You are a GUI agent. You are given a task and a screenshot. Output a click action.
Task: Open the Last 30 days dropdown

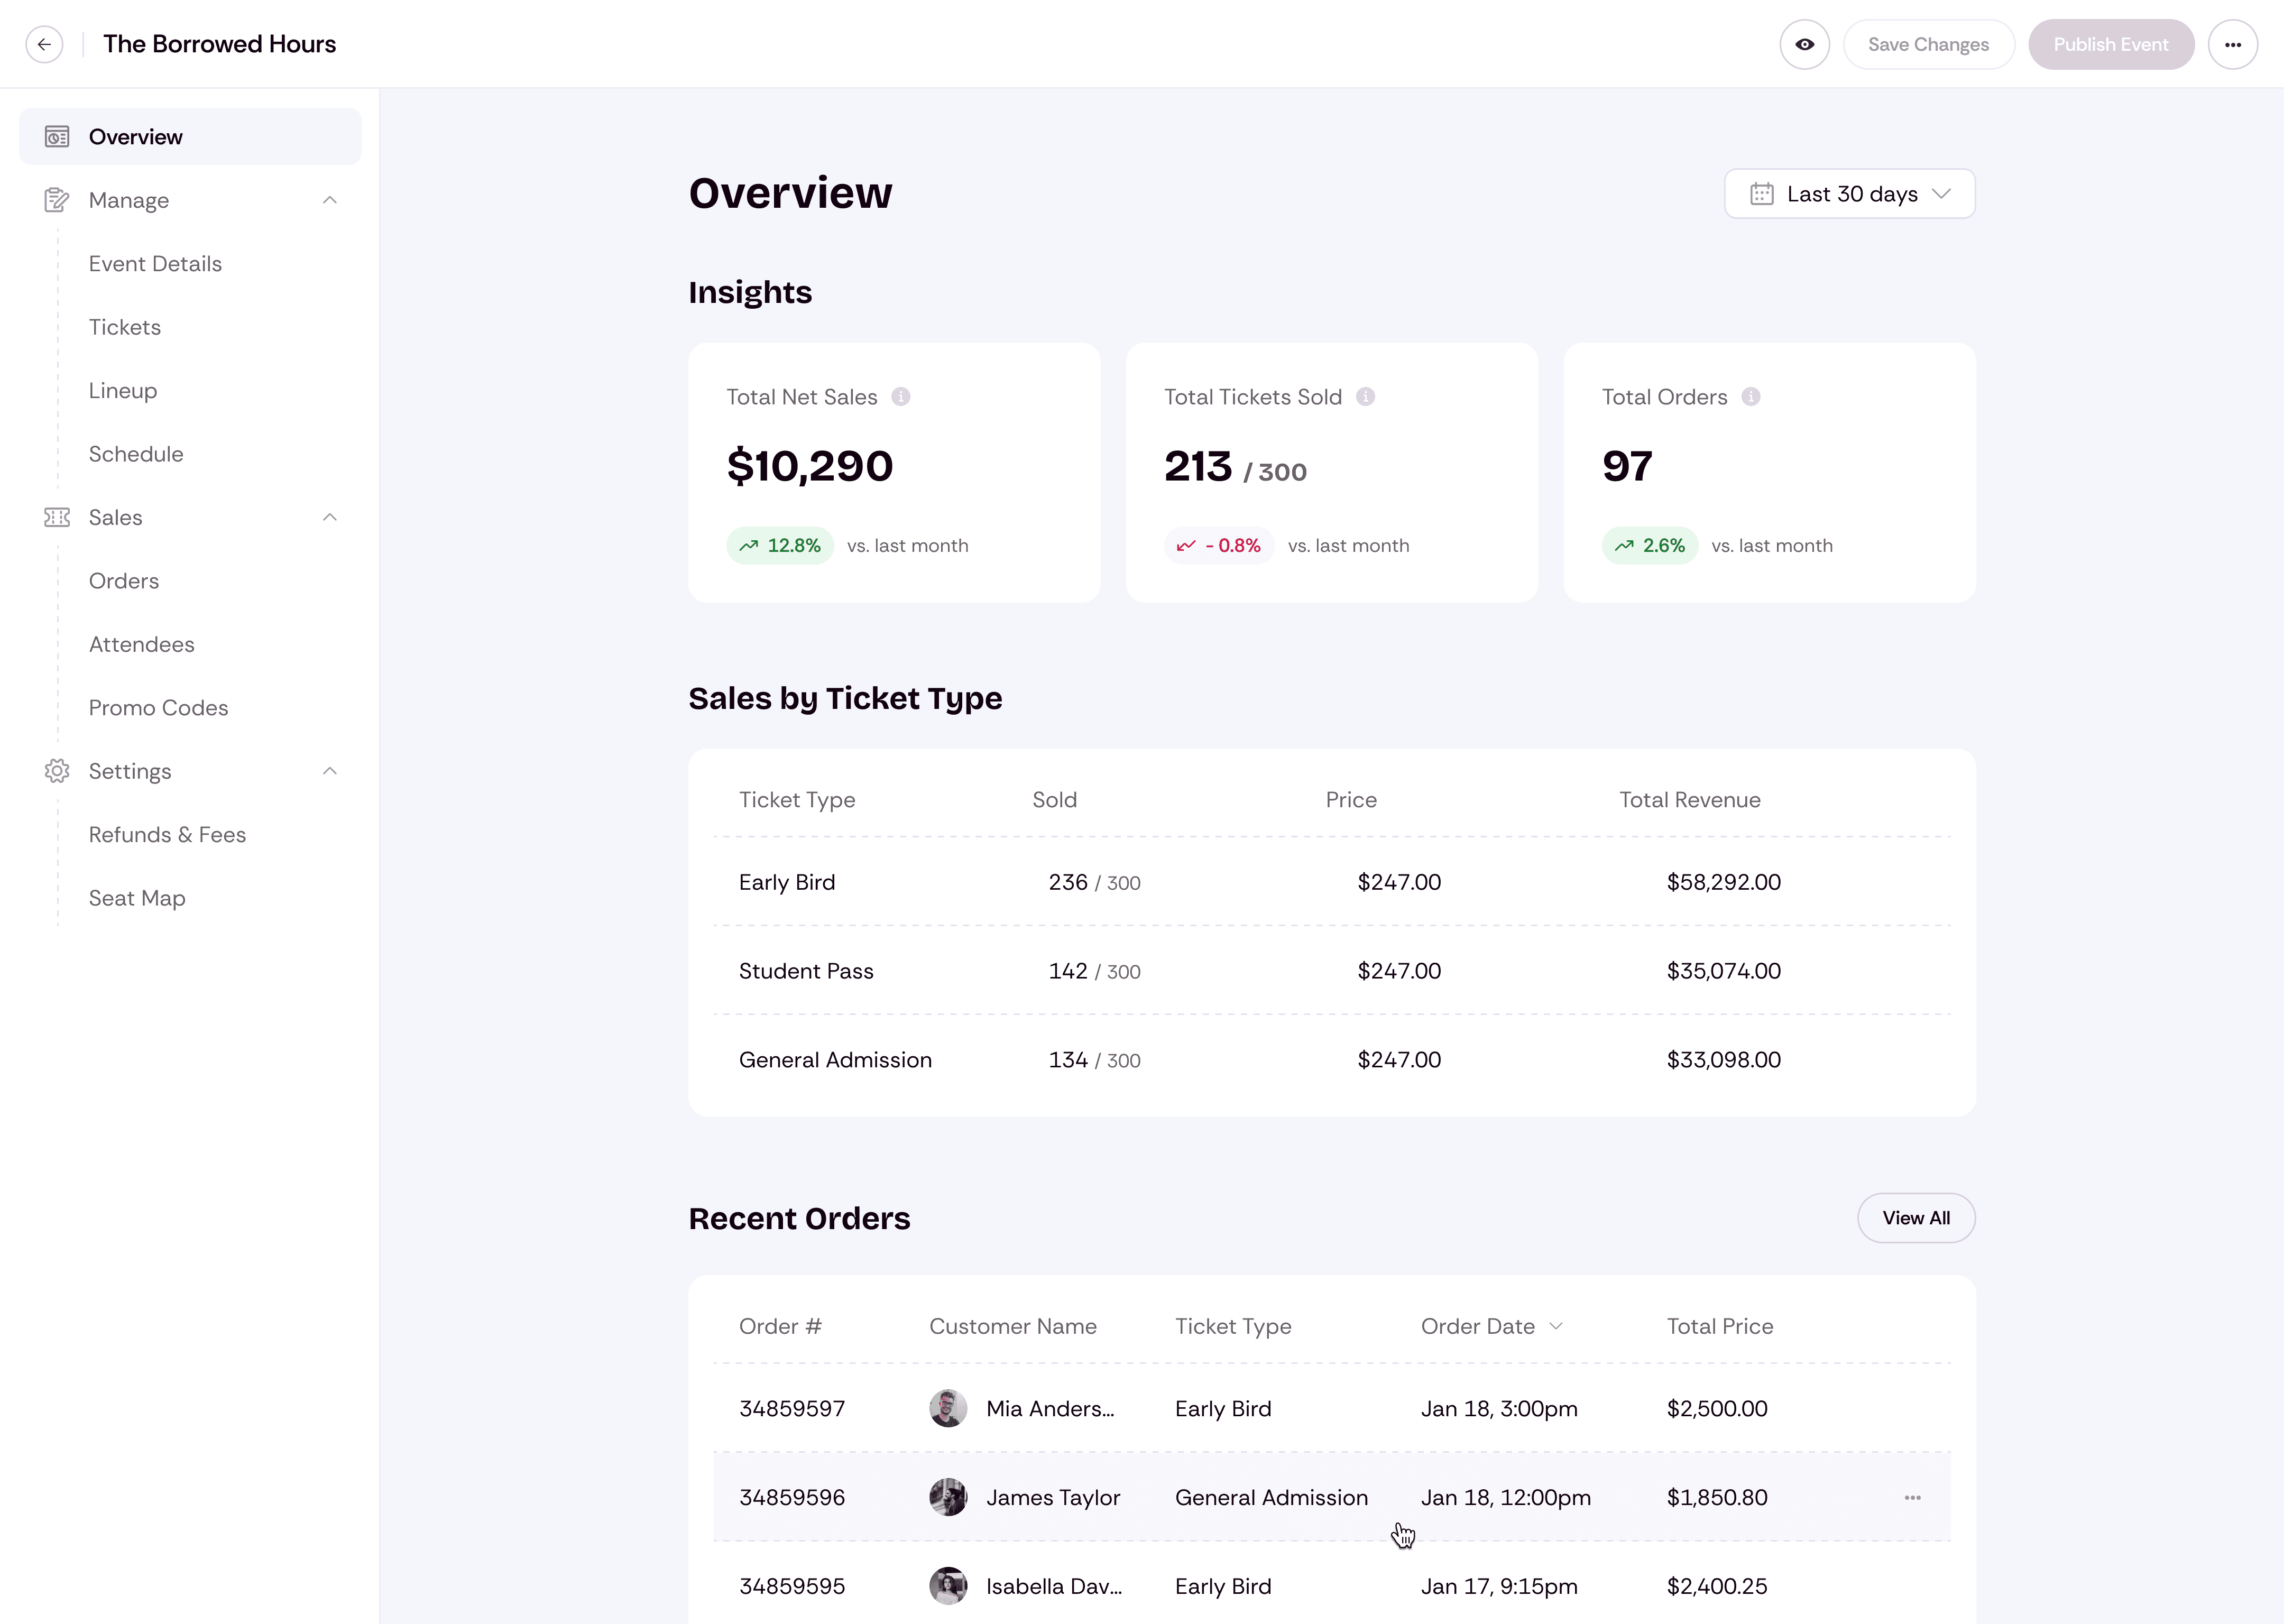1850,194
